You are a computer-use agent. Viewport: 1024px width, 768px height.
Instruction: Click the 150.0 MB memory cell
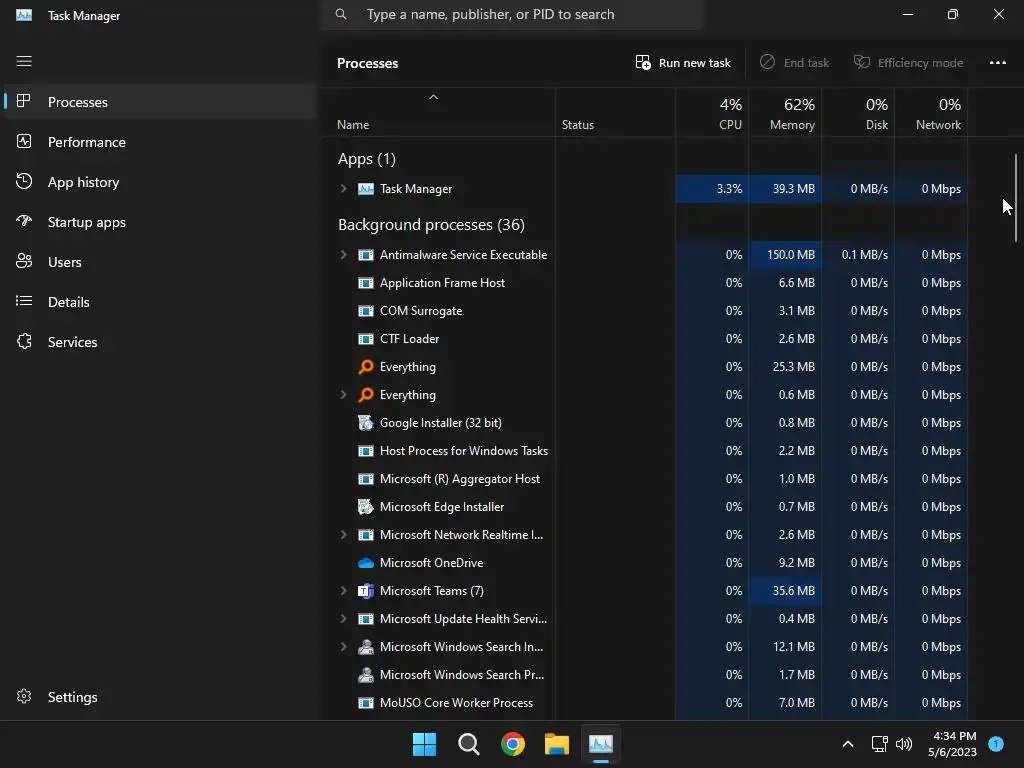tap(785, 255)
